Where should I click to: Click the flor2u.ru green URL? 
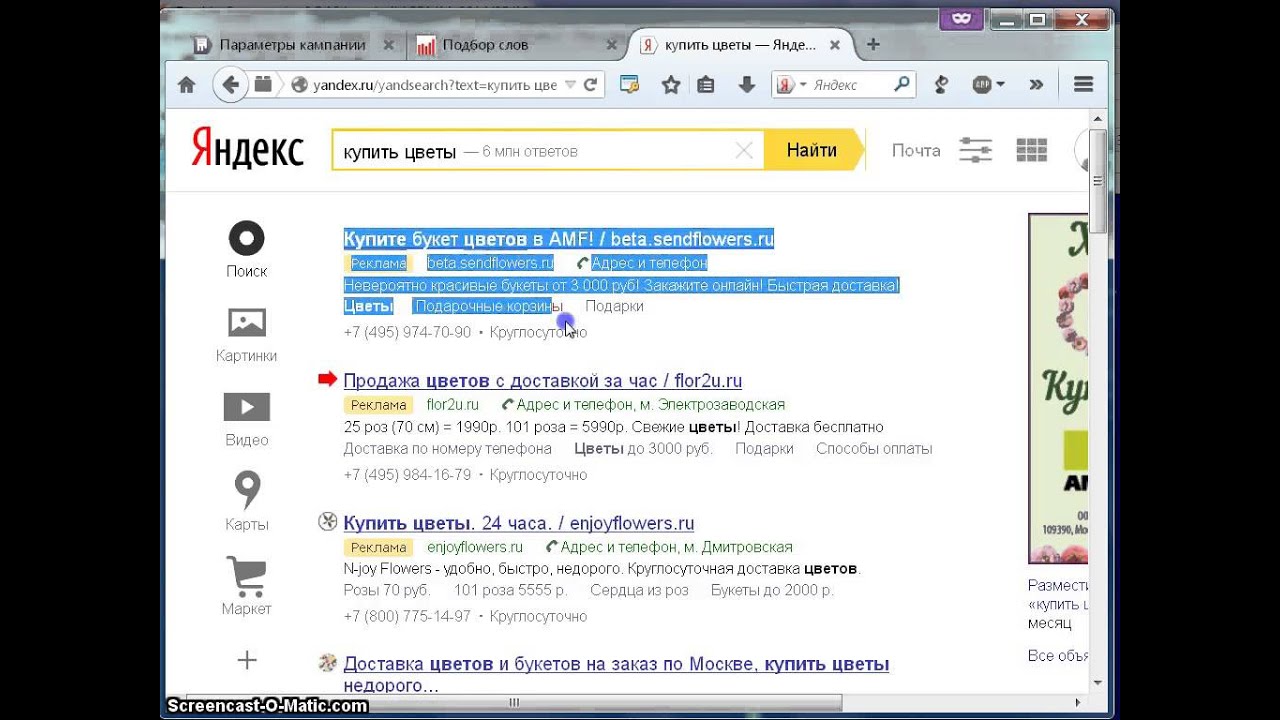point(452,405)
